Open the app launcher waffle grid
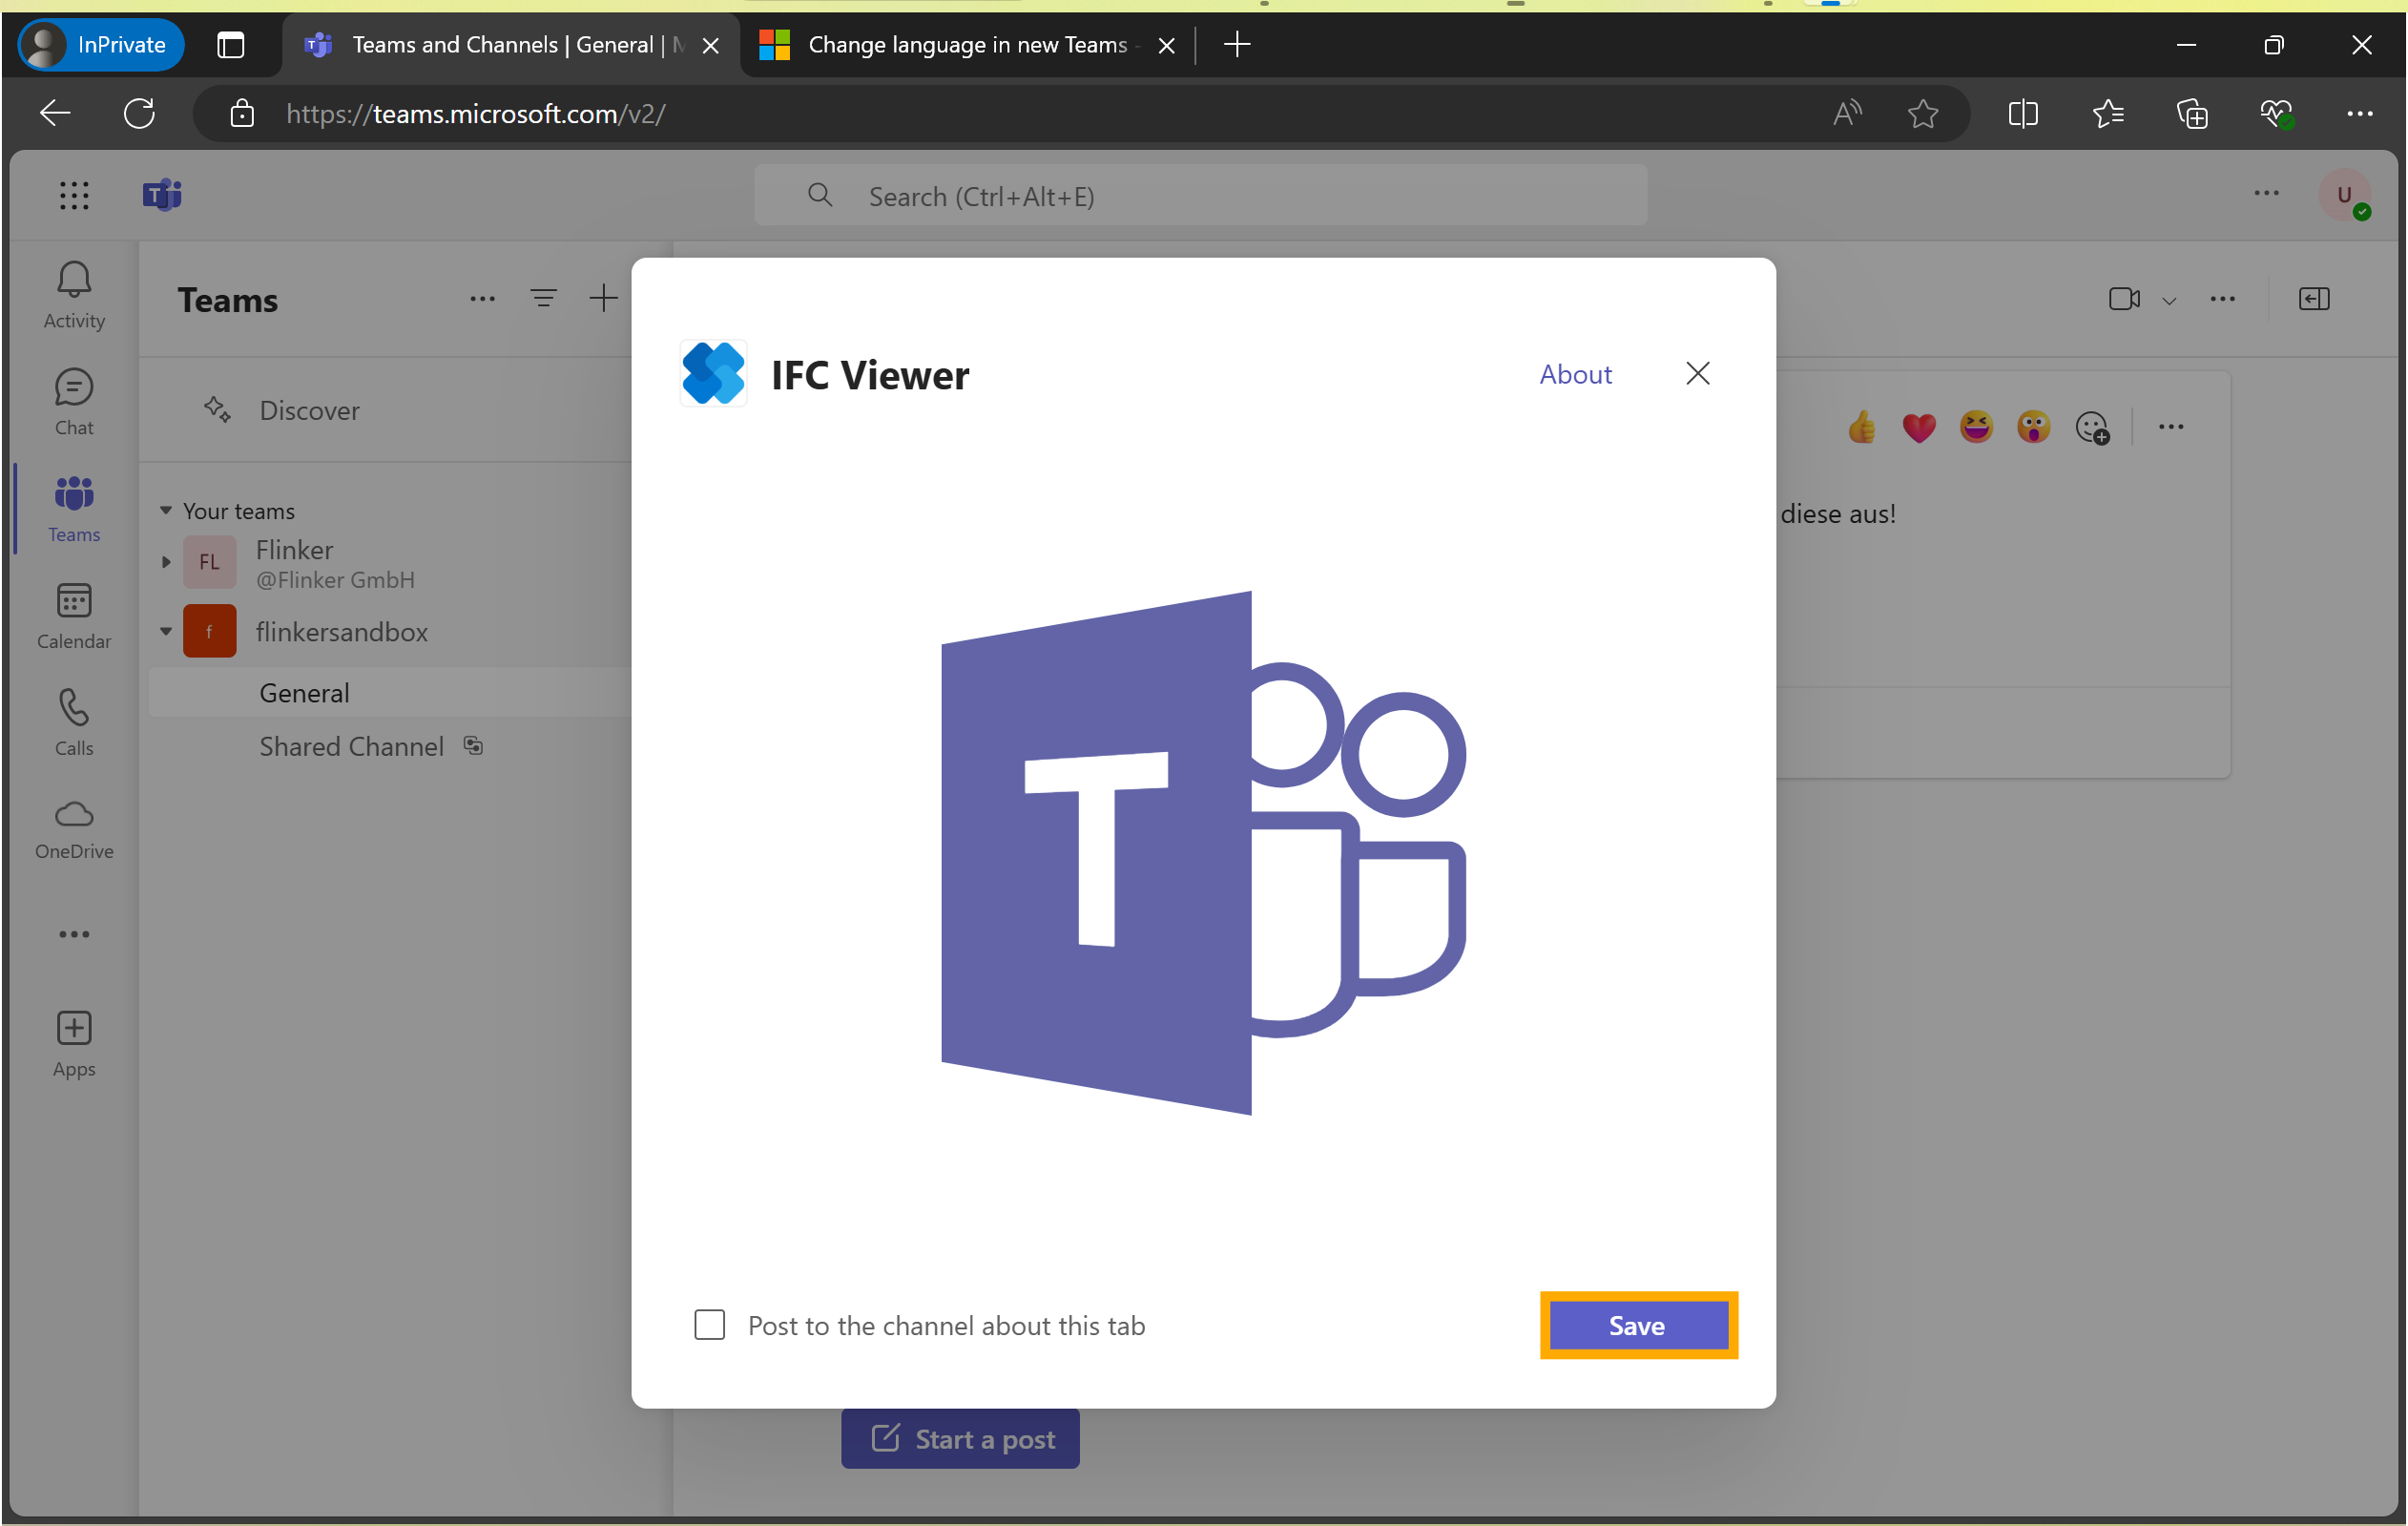This screenshot has height=1526, width=2408. pos(74,195)
